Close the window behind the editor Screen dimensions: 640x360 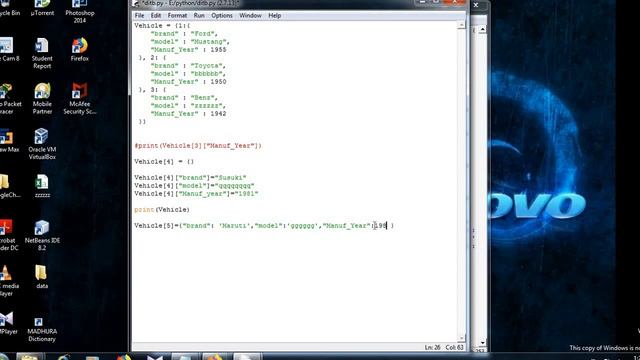click(476, 5)
